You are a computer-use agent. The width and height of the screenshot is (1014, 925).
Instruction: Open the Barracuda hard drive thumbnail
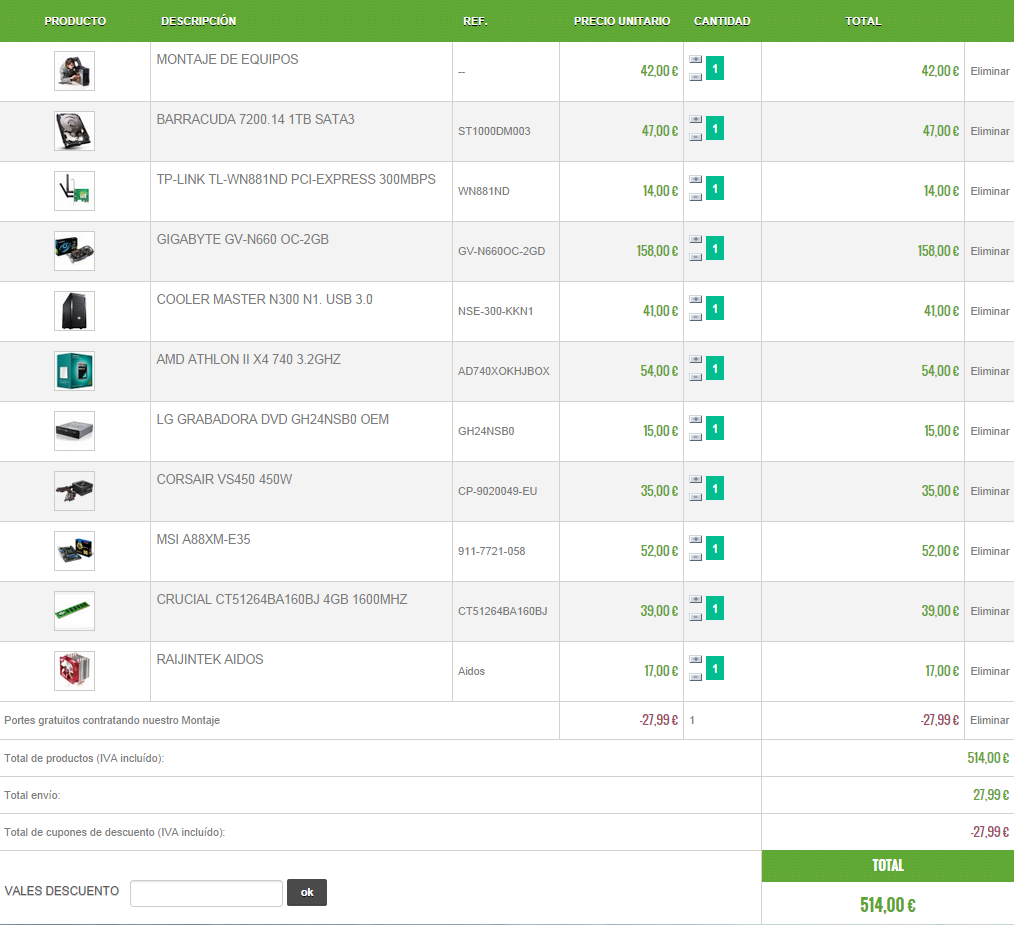(74, 131)
